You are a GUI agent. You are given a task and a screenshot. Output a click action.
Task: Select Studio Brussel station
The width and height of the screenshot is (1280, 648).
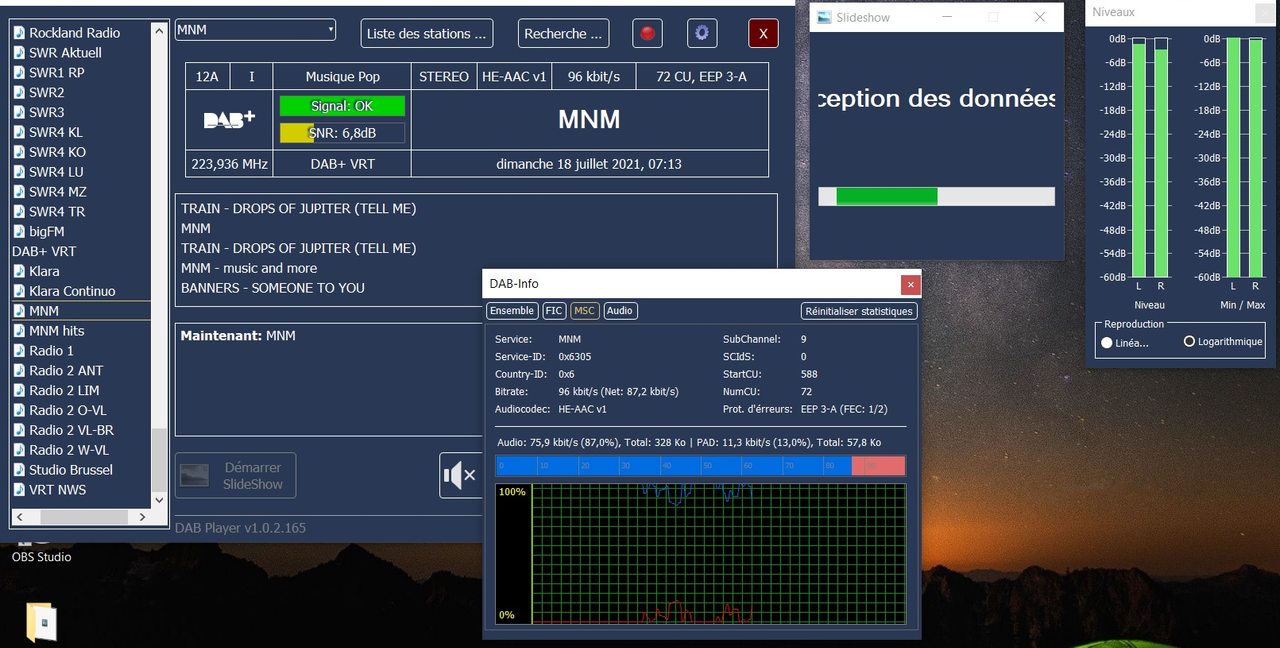pyautogui.click(x=81, y=470)
